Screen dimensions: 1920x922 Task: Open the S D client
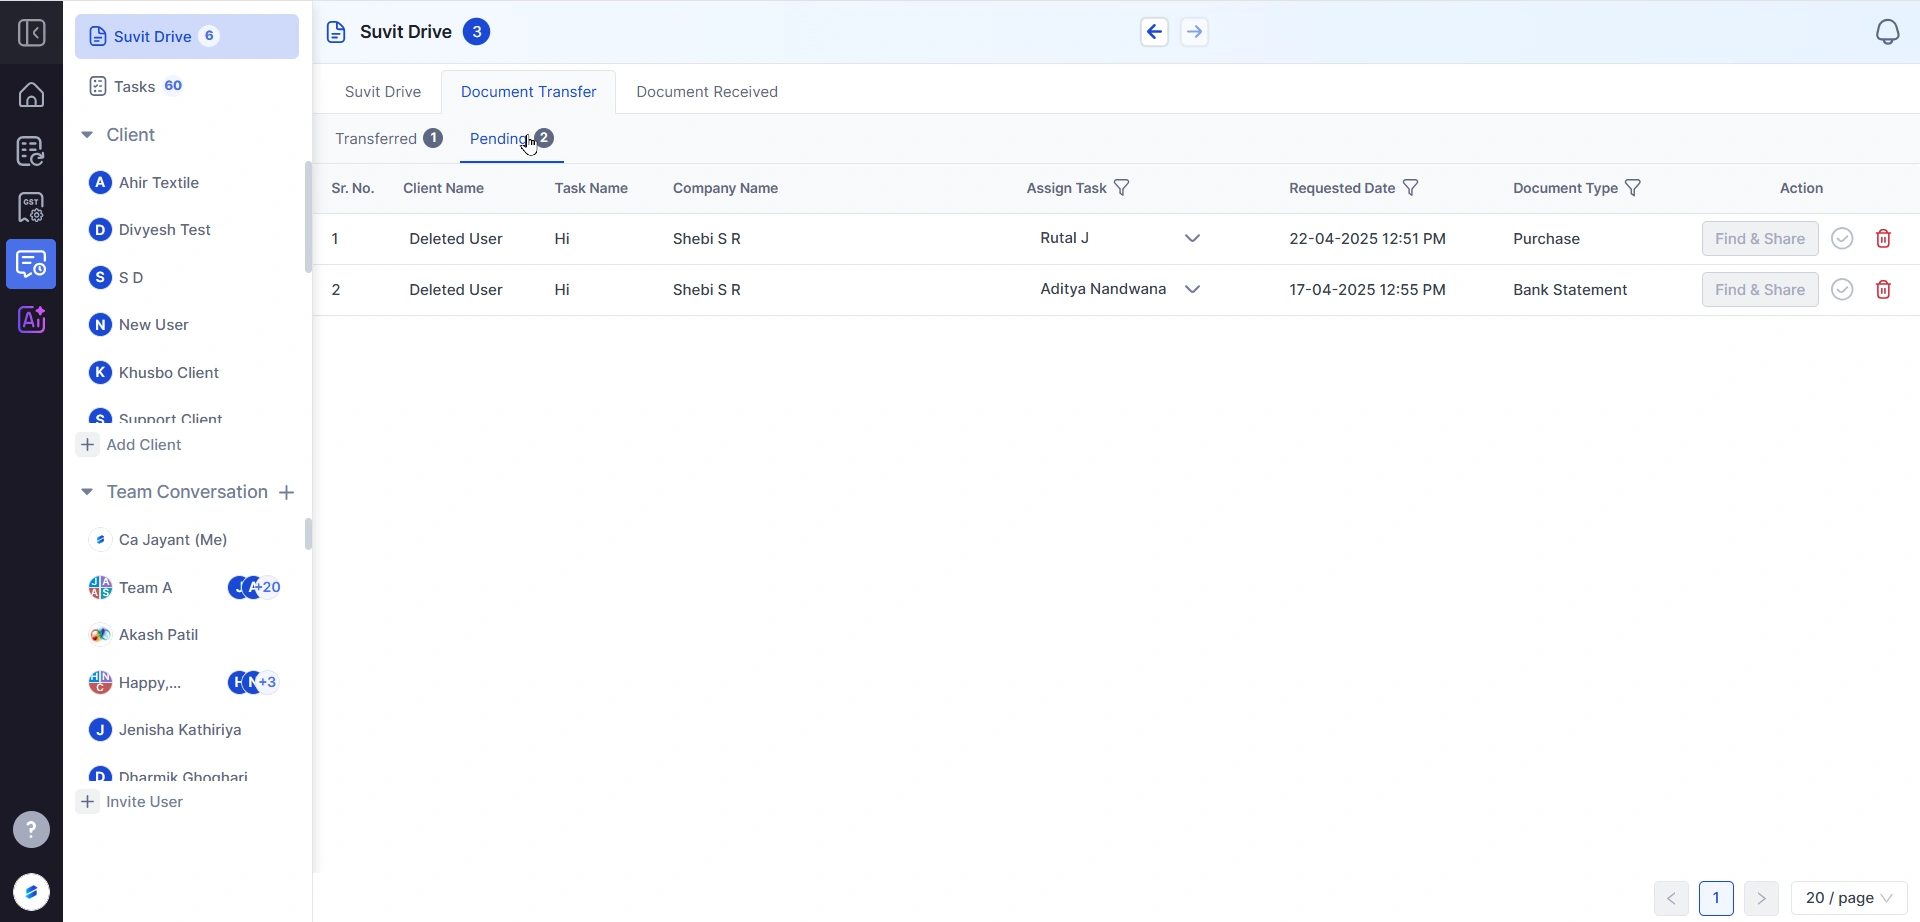click(131, 278)
